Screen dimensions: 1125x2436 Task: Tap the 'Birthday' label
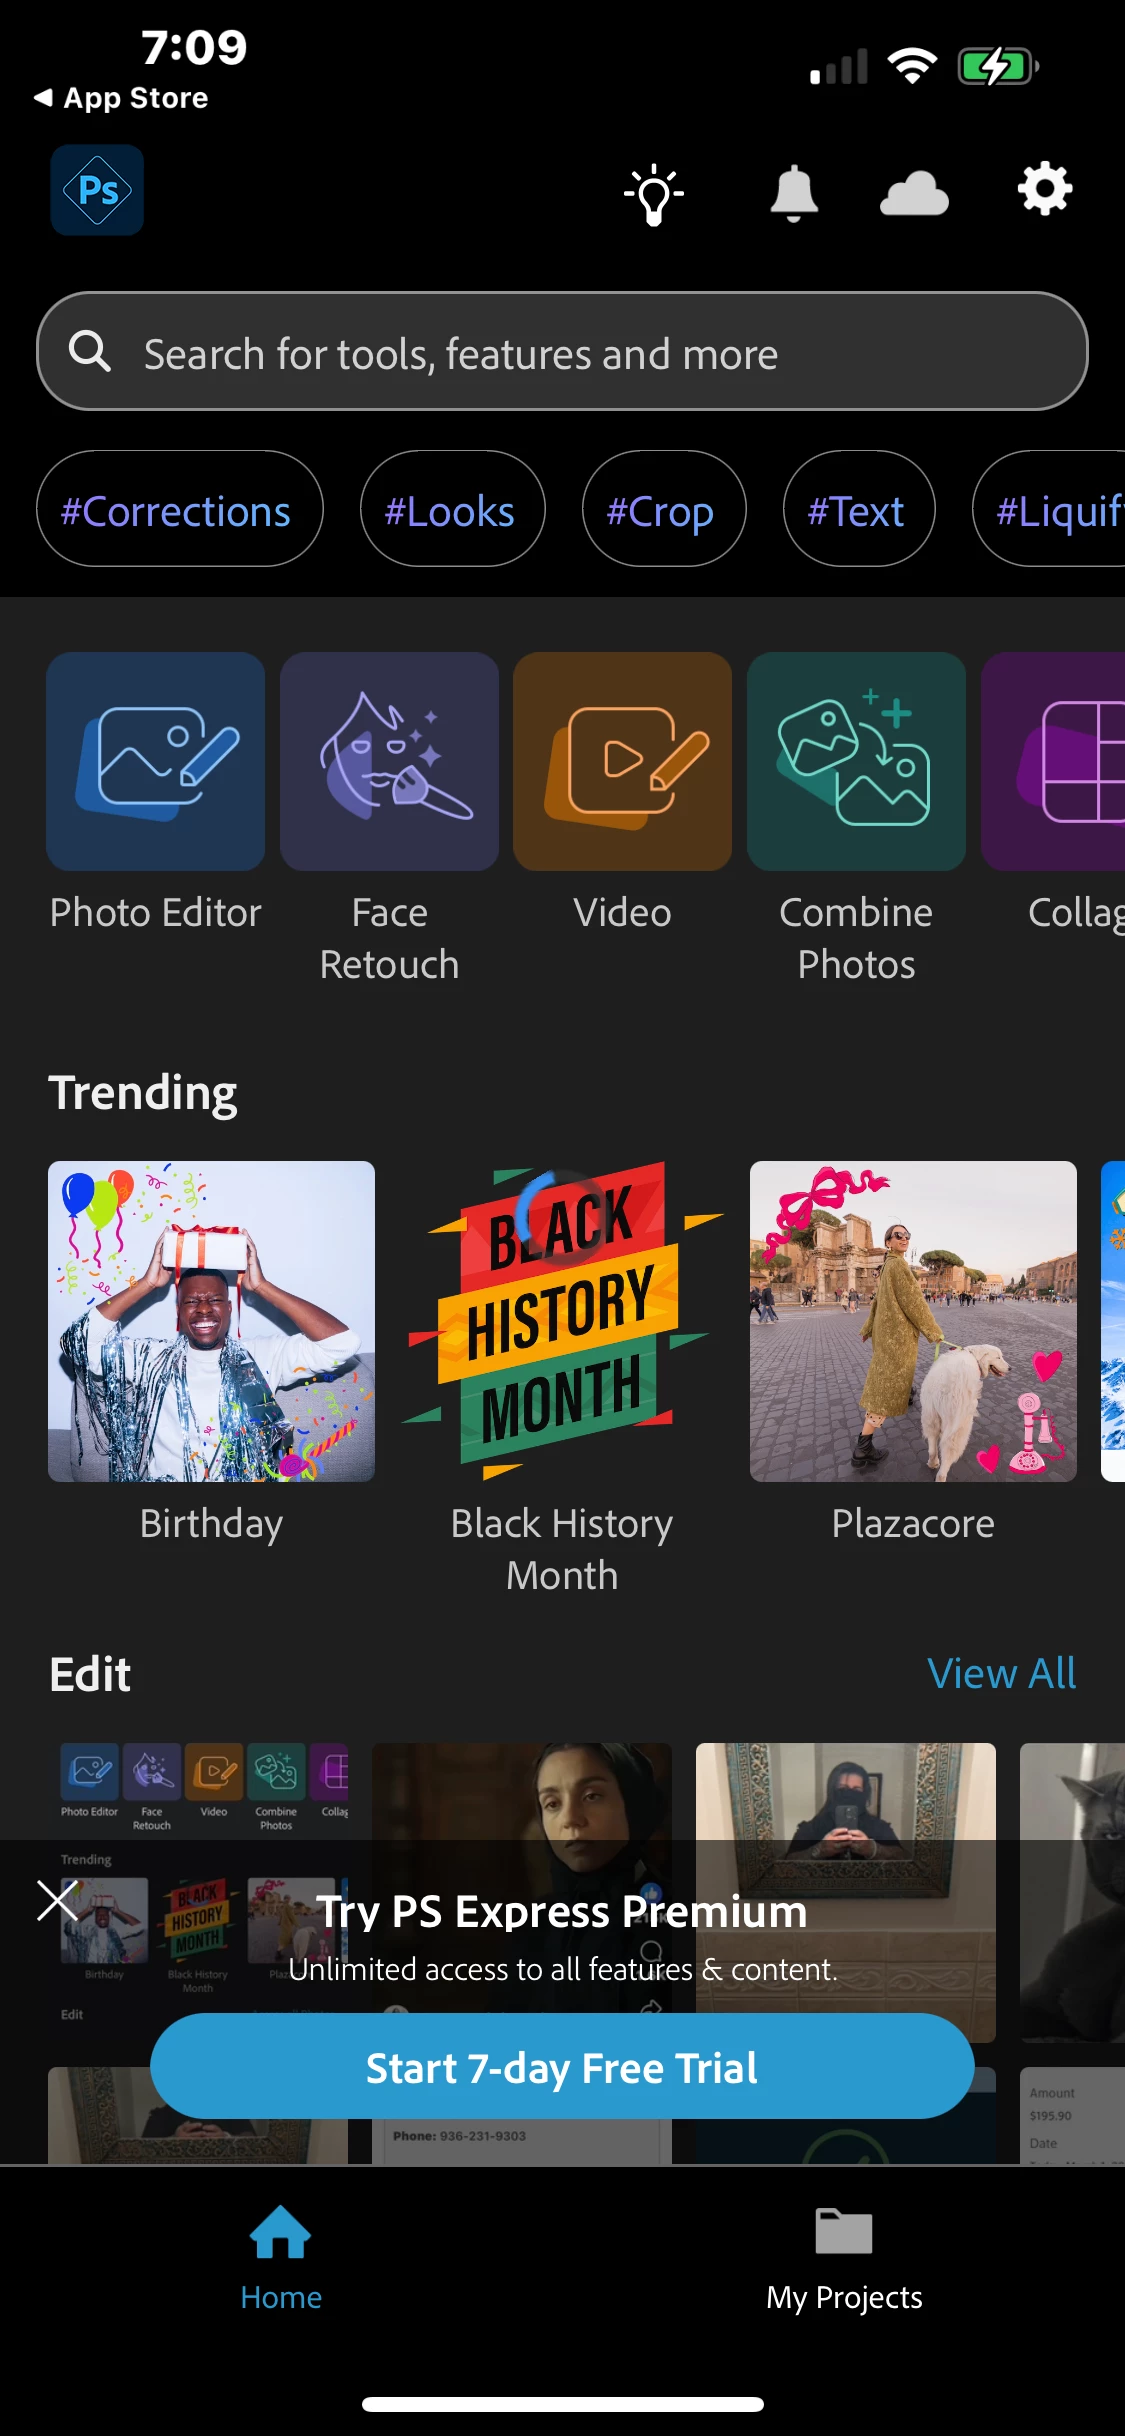[211, 1524]
